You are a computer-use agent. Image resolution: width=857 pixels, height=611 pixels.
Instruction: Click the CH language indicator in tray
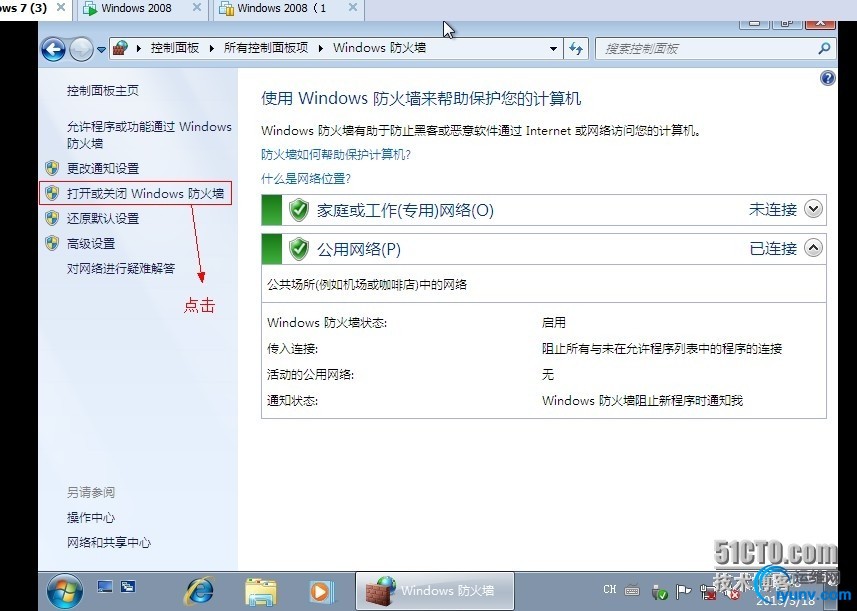610,590
